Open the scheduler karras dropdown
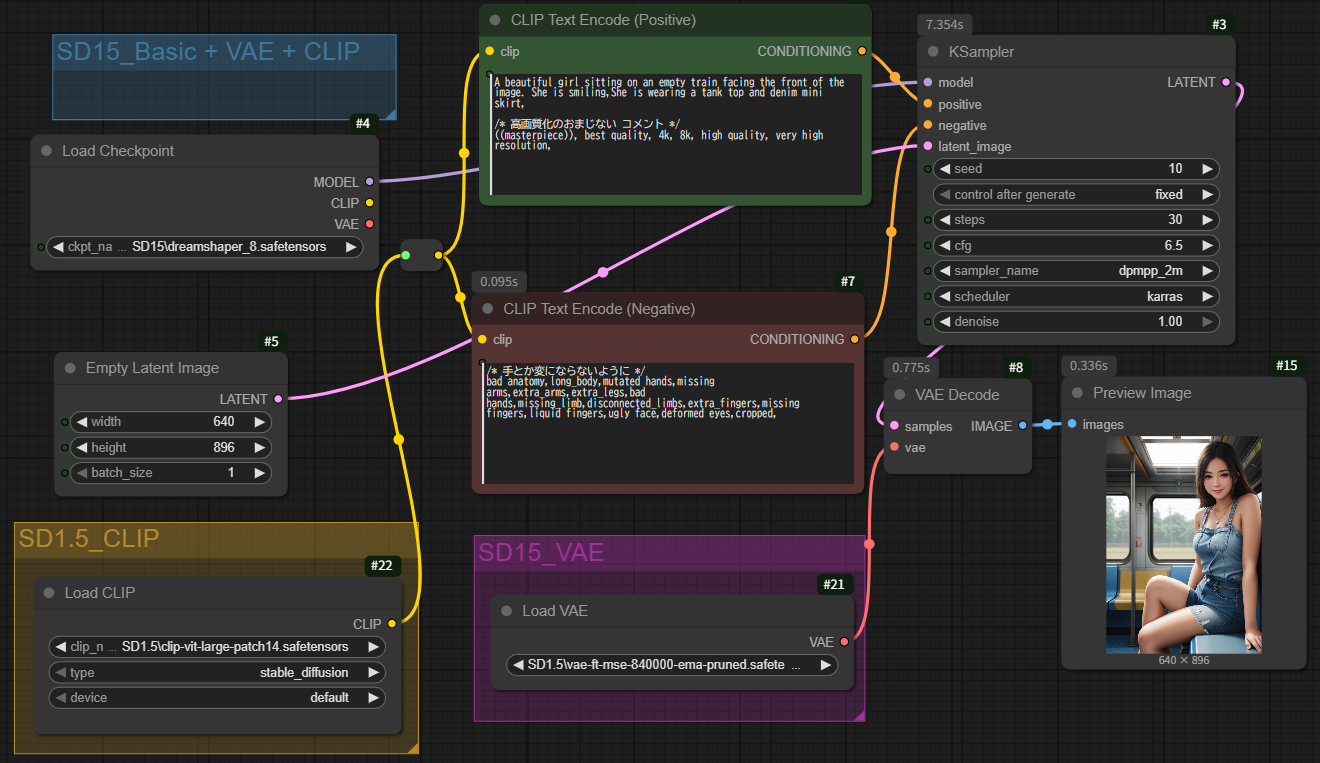The height and width of the screenshot is (763, 1320). pos(1076,297)
